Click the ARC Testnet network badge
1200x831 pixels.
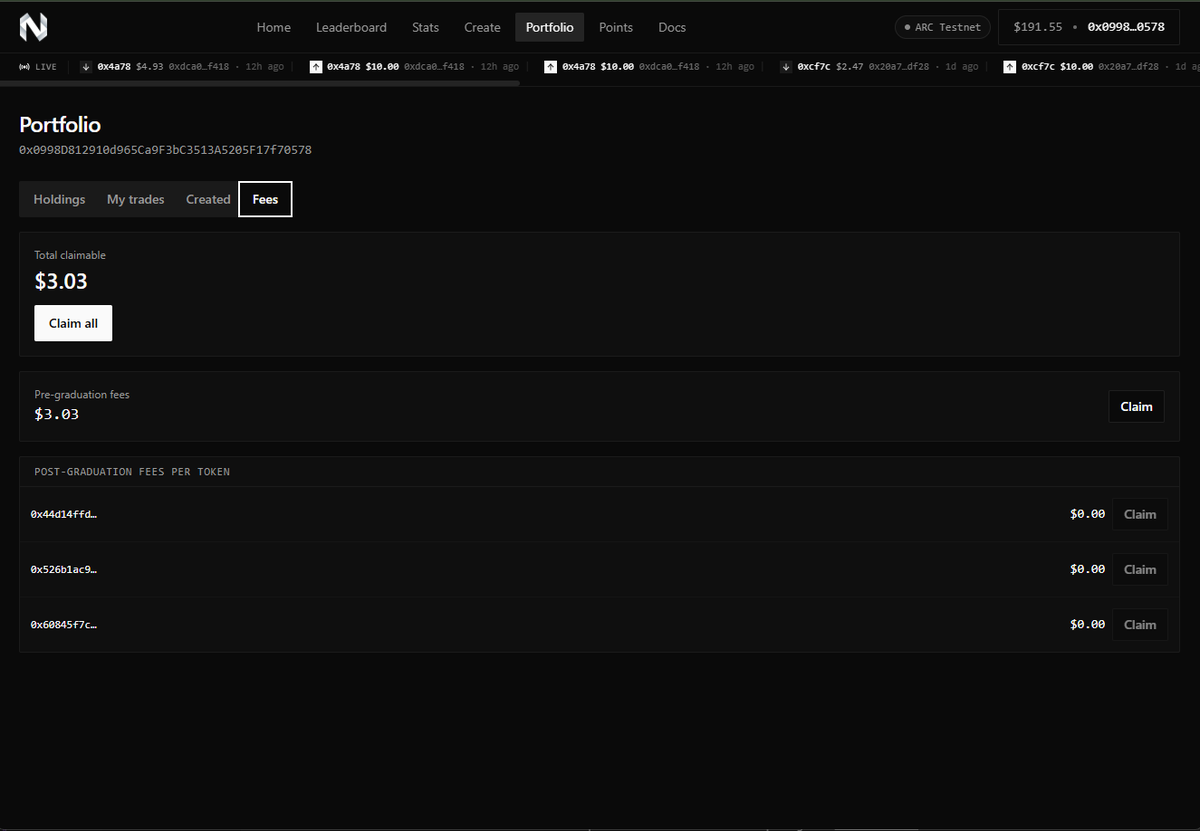[942, 27]
